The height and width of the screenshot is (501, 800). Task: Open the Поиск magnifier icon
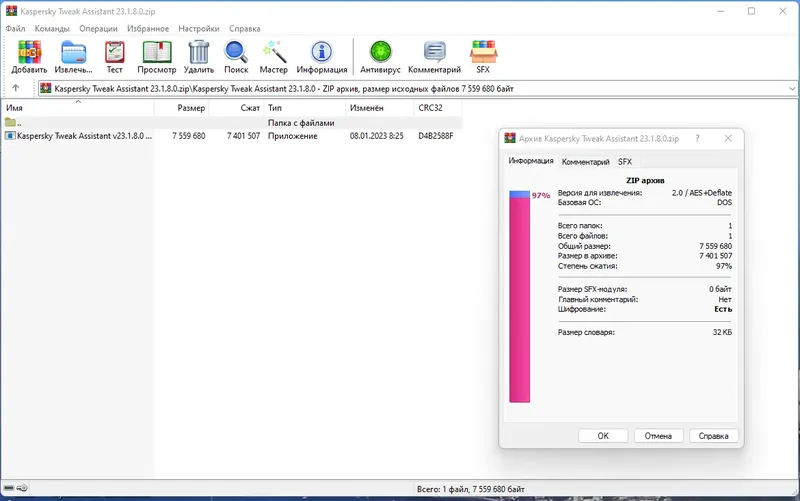236,52
